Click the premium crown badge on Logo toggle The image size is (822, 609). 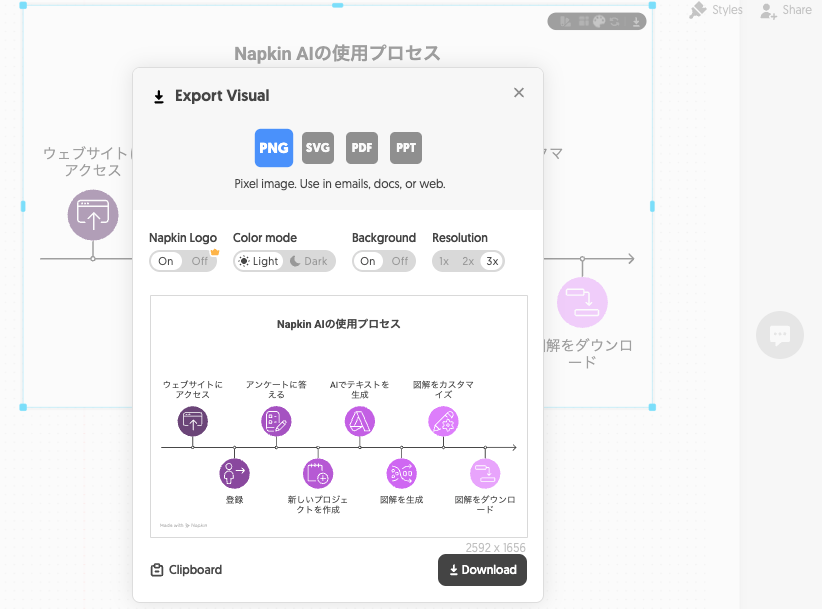[214, 252]
